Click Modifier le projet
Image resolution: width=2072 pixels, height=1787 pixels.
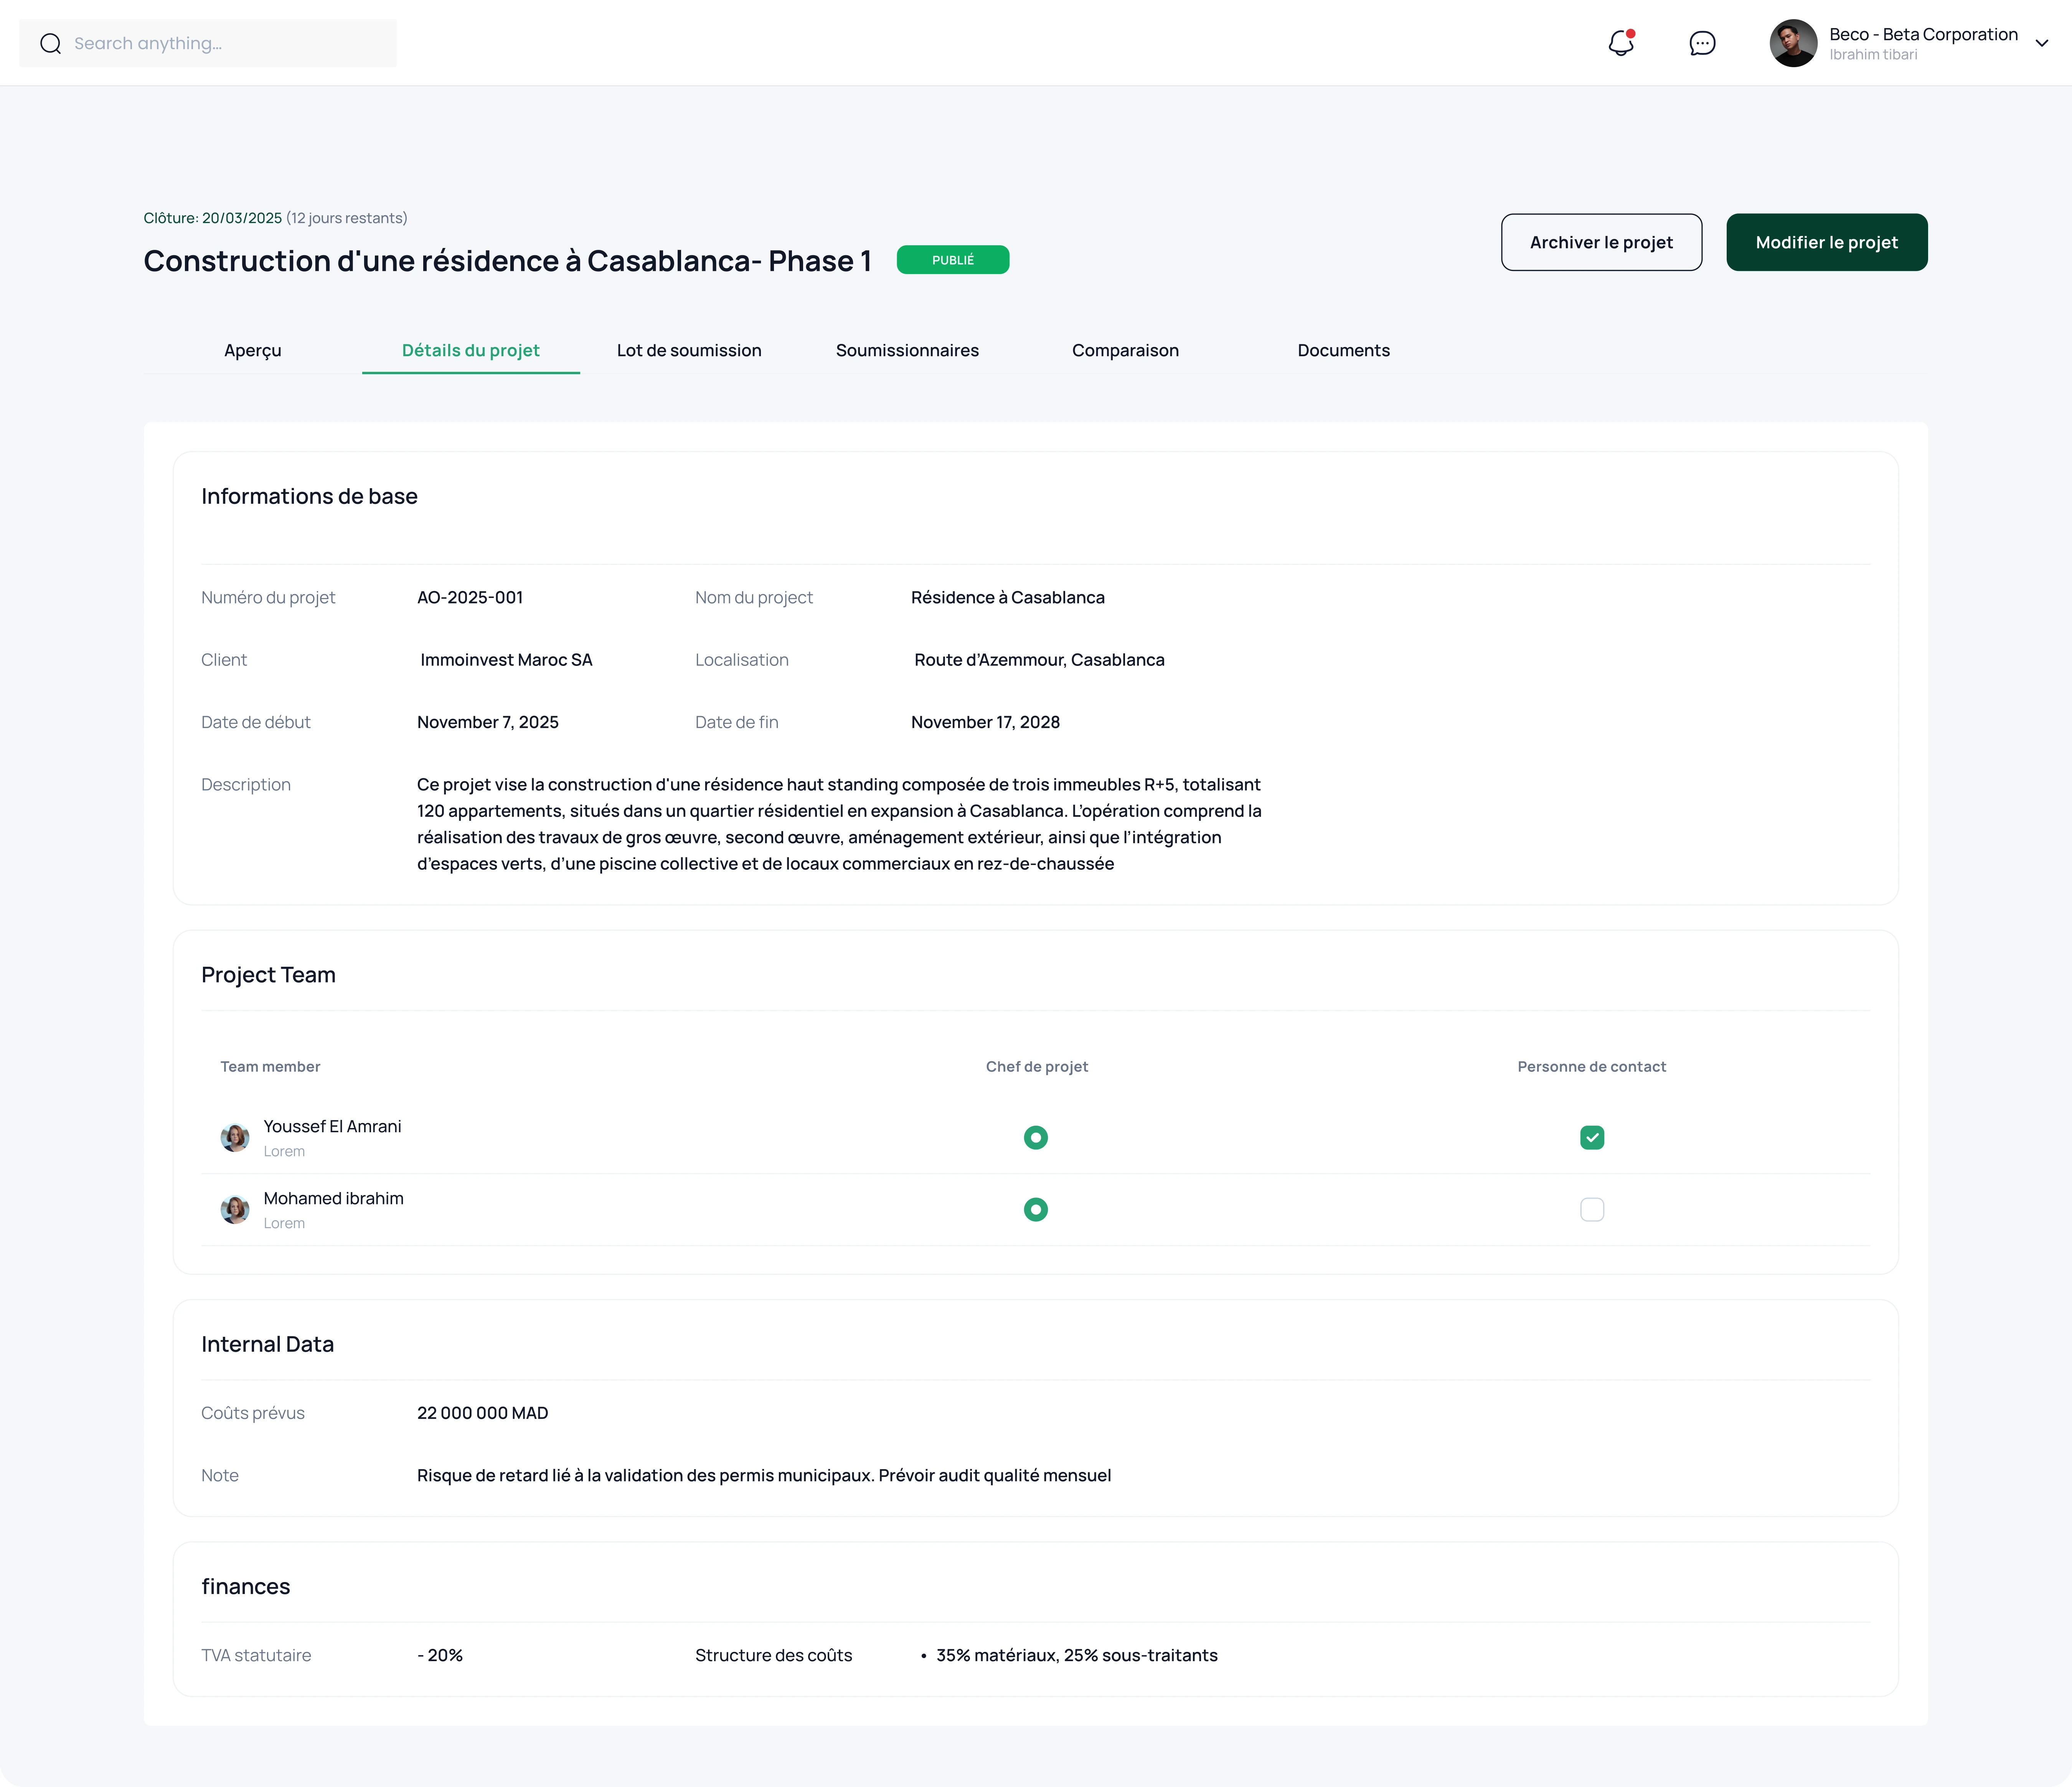[x=1826, y=242]
